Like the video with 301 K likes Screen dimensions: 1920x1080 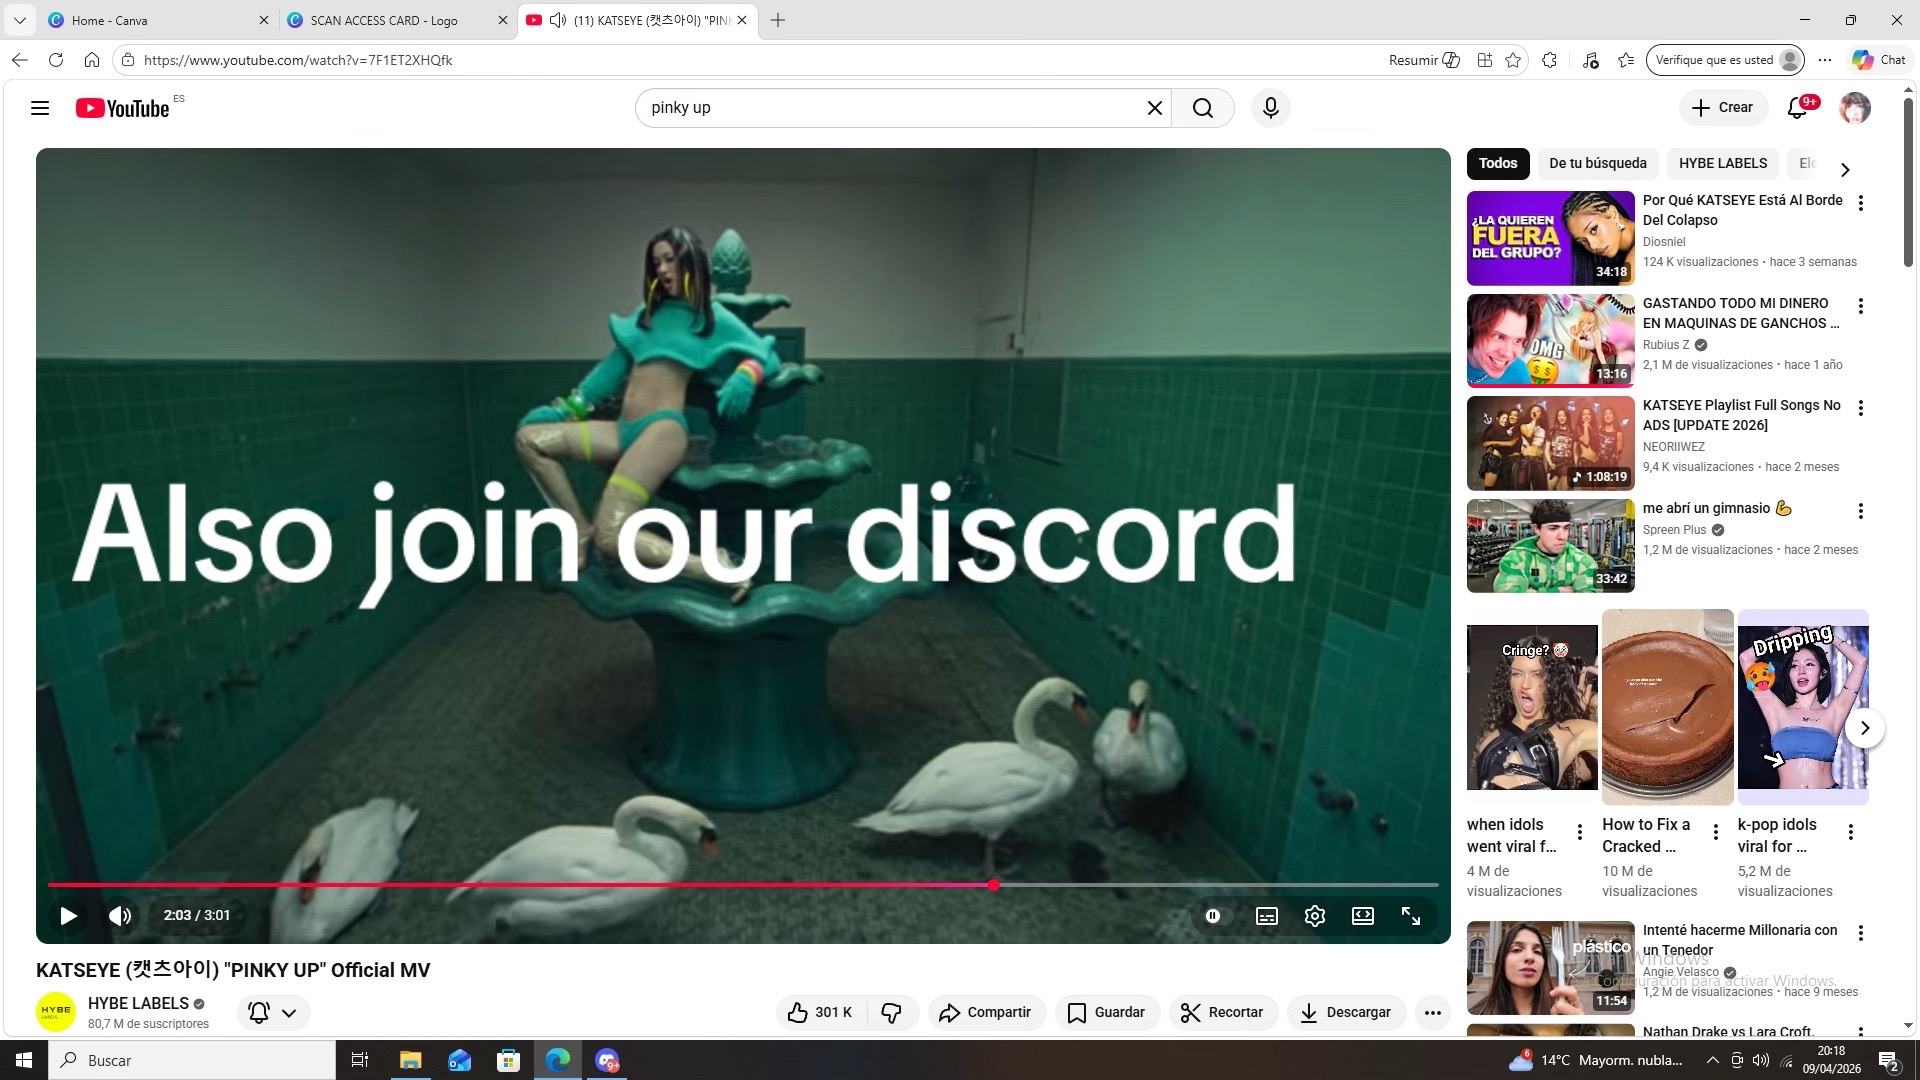click(x=821, y=1013)
